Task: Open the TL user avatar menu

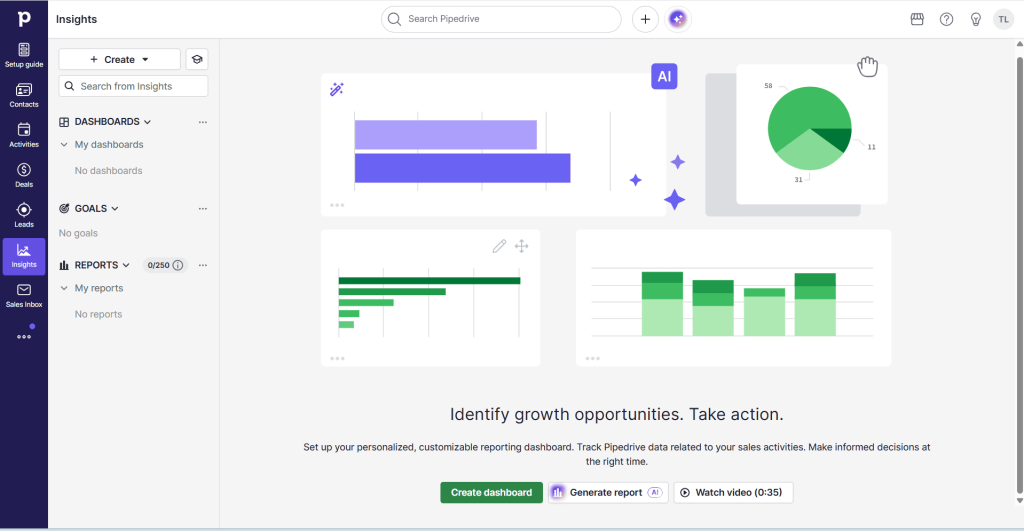Action: [1003, 19]
